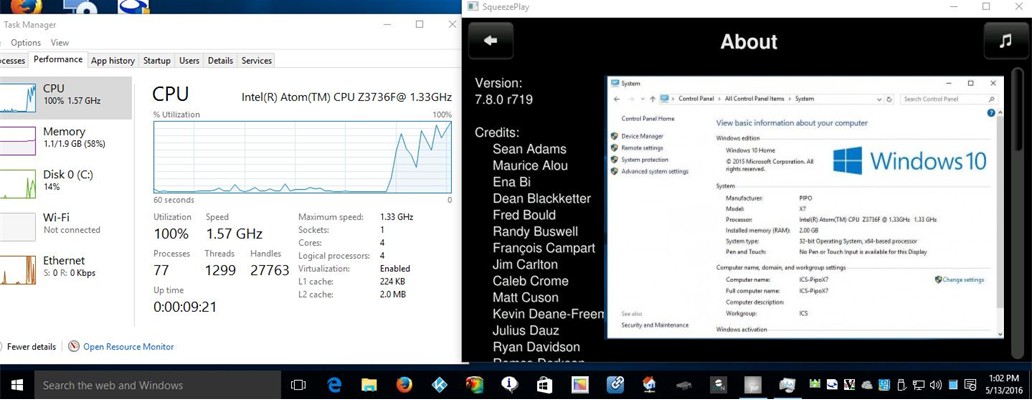
Task: Click the System window vertical scrollbar
Action: [x=999, y=224]
